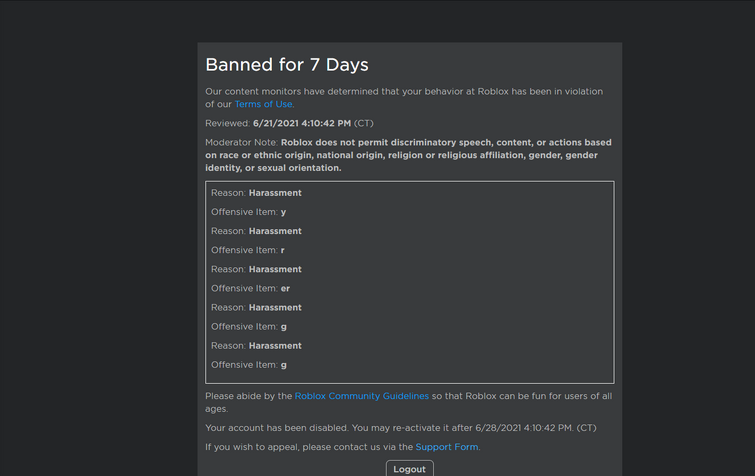Click the bold Moderator Note paragraph
The height and width of the screenshot is (476, 755).
pos(407,155)
